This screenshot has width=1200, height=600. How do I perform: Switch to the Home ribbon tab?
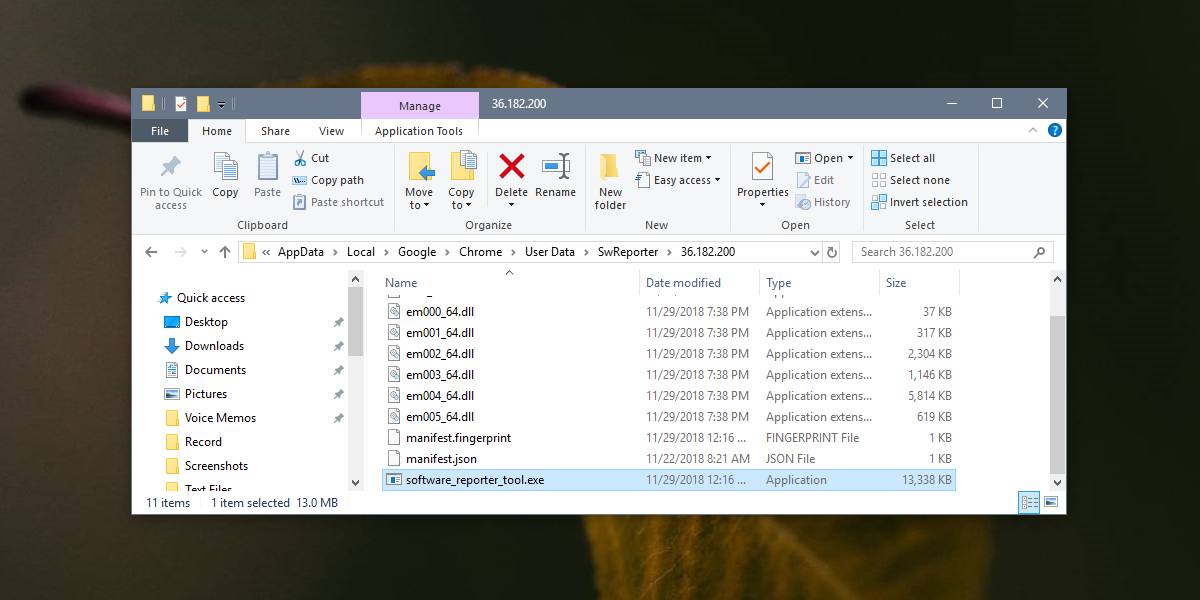217,131
